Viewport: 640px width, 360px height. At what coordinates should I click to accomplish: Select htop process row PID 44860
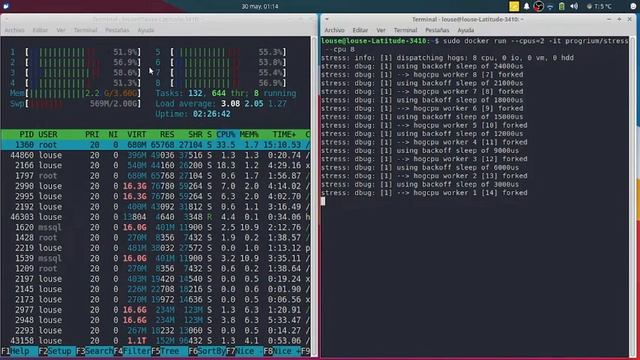click(156, 155)
